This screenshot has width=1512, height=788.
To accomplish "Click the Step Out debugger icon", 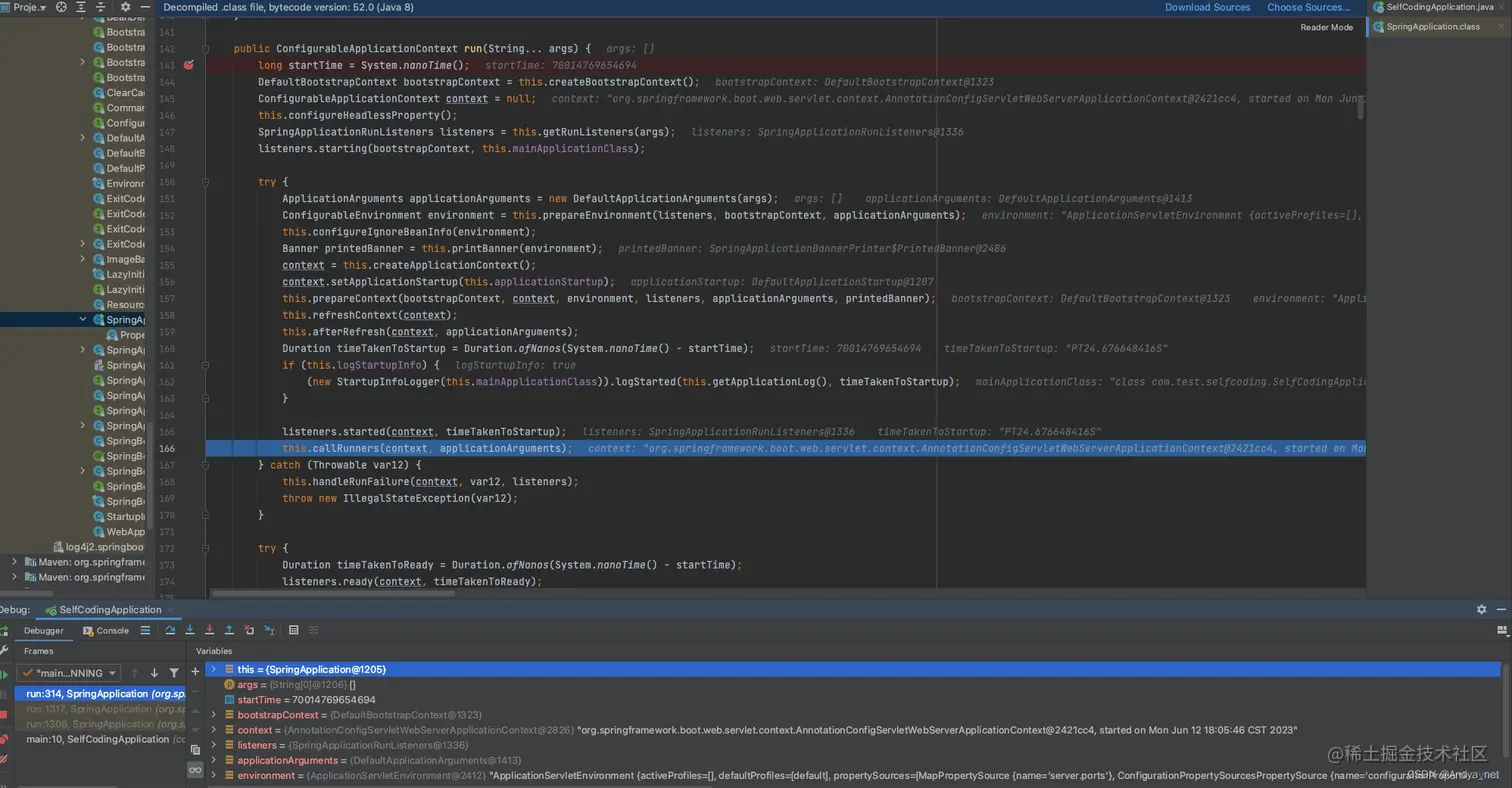I will click(229, 630).
